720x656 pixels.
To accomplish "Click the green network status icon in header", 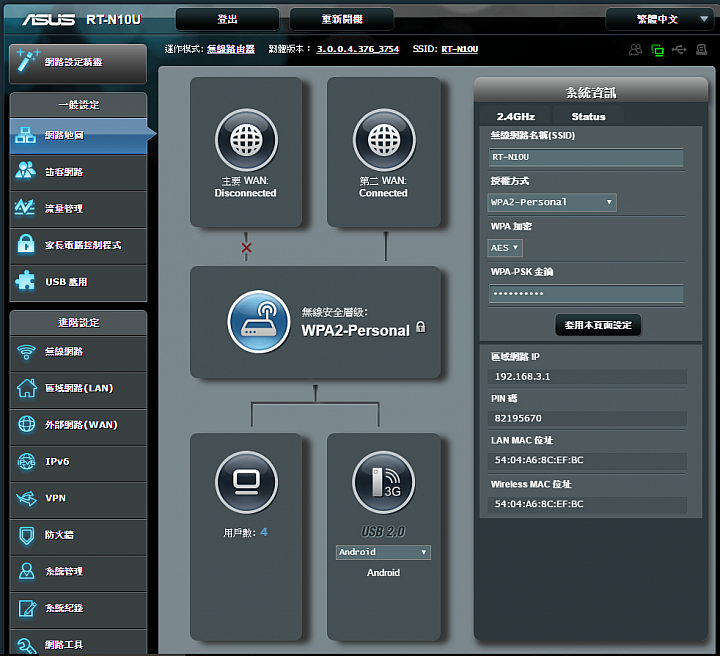I will click(x=658, y=50).
